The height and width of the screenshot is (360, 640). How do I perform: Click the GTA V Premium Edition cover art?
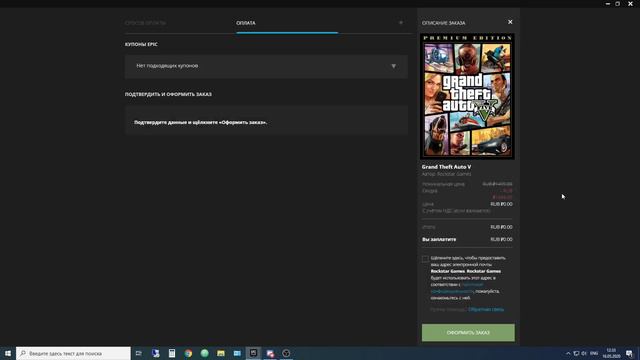467,96
